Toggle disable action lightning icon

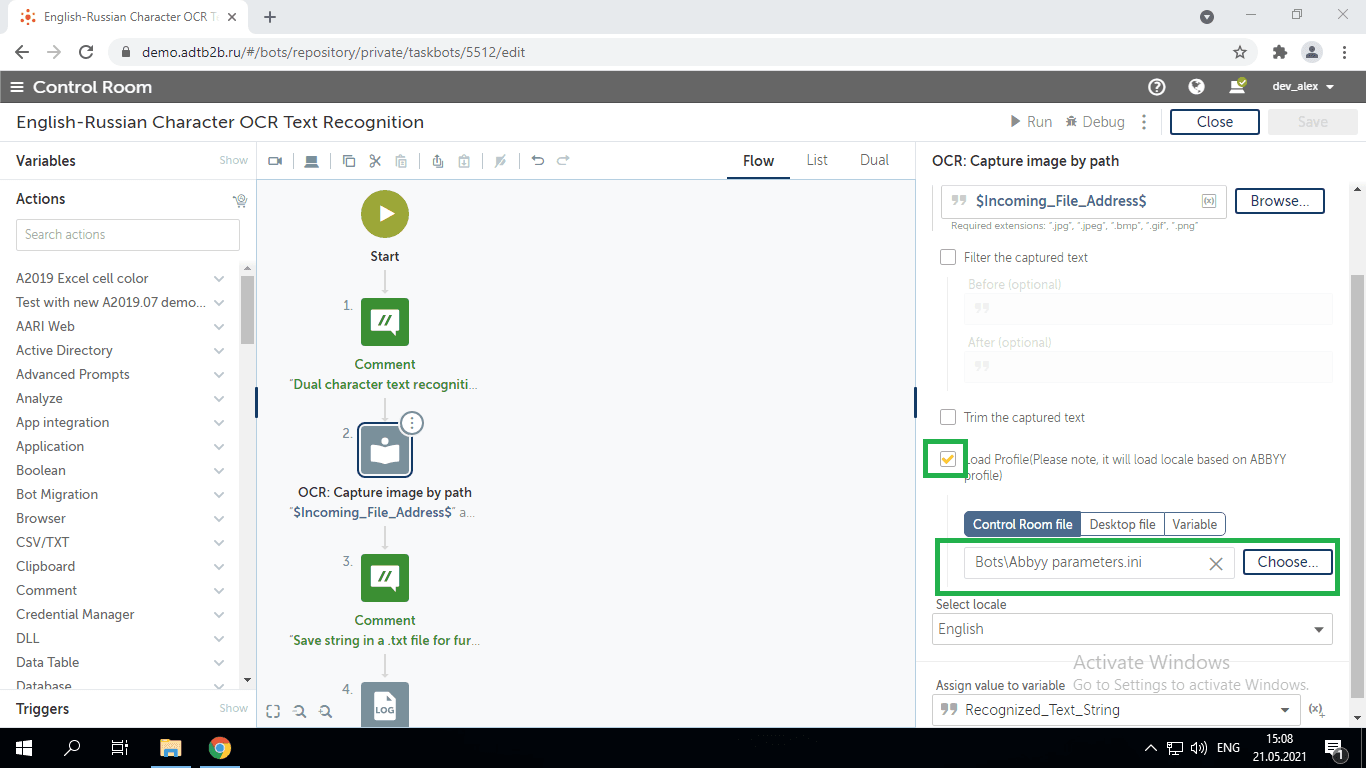501,161
